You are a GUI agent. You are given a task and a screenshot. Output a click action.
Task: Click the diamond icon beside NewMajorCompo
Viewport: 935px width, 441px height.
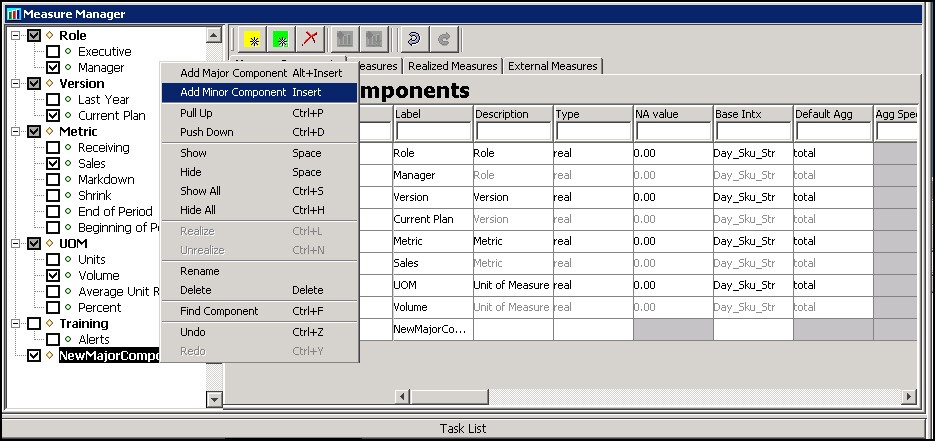pos(49,356)
